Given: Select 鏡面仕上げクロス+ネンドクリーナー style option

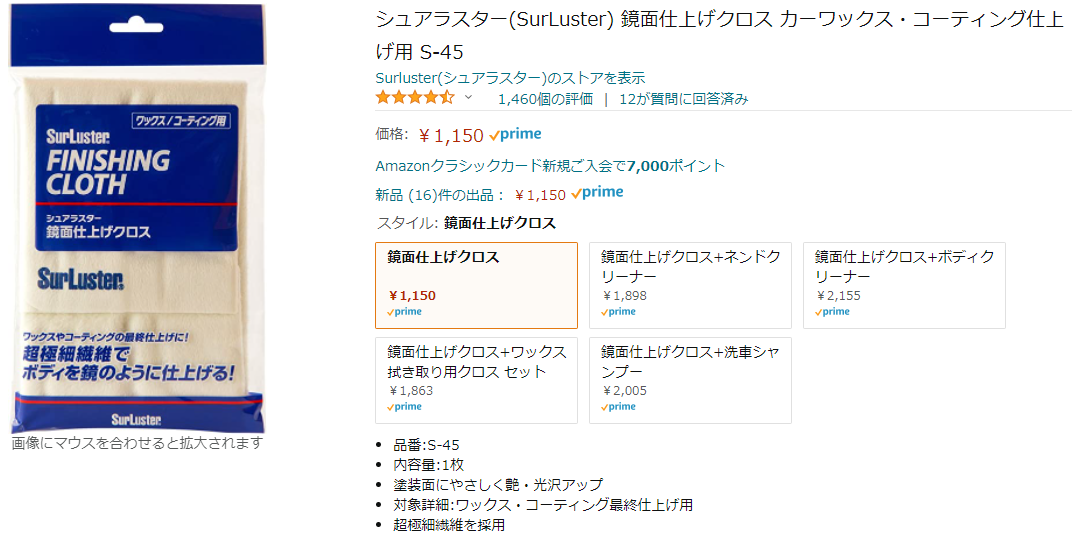Looking at the screenshot, I should click(x=690, y=285).
